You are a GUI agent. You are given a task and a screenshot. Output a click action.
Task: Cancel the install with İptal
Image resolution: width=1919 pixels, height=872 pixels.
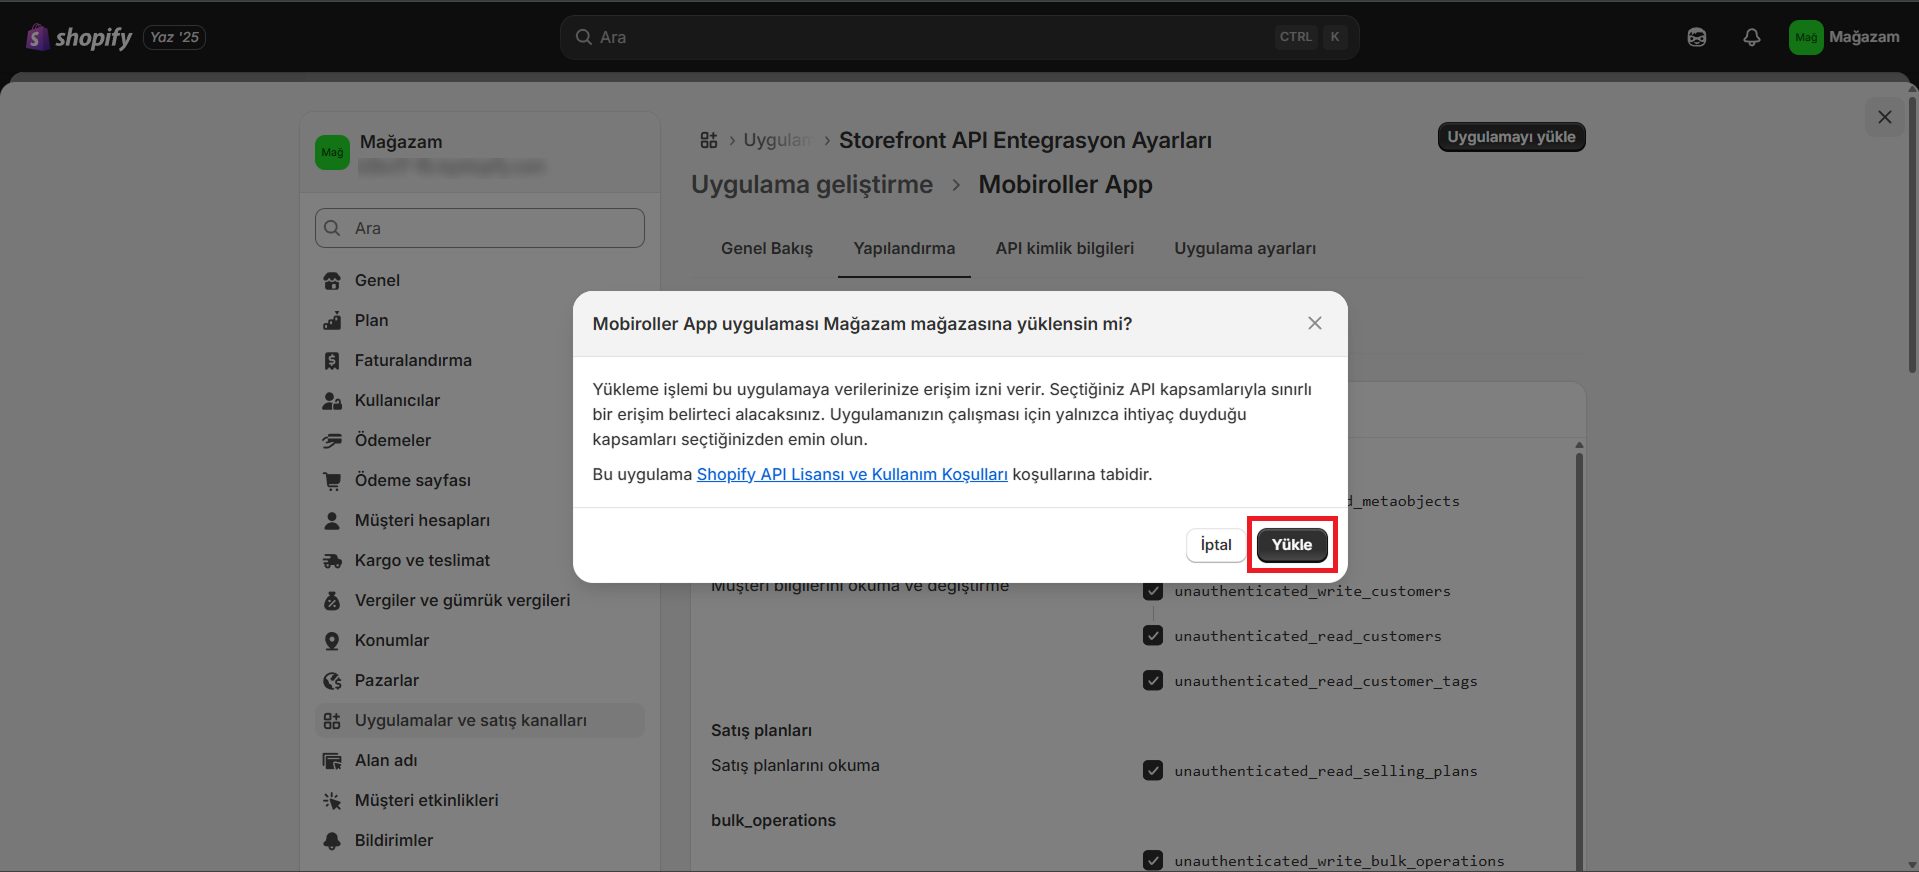pos(1216,545)
